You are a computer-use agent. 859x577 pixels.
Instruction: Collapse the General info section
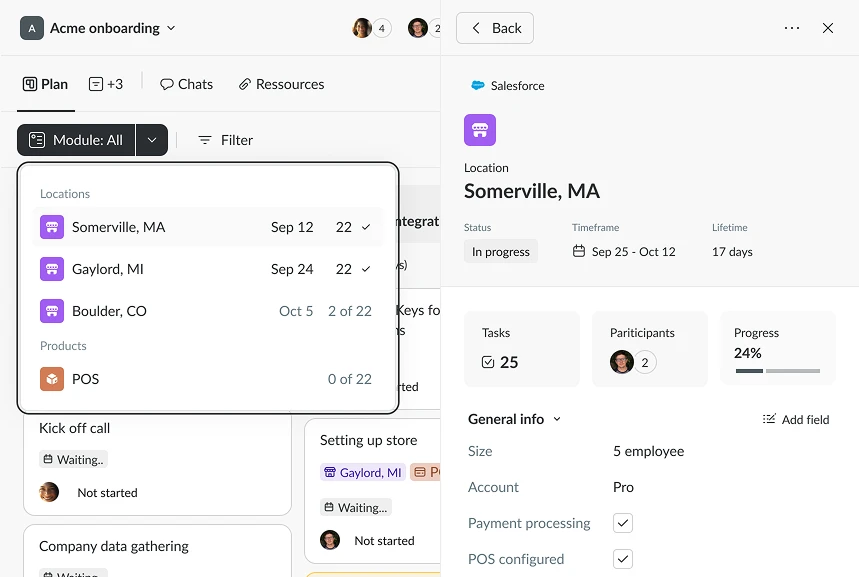[557, 420]
